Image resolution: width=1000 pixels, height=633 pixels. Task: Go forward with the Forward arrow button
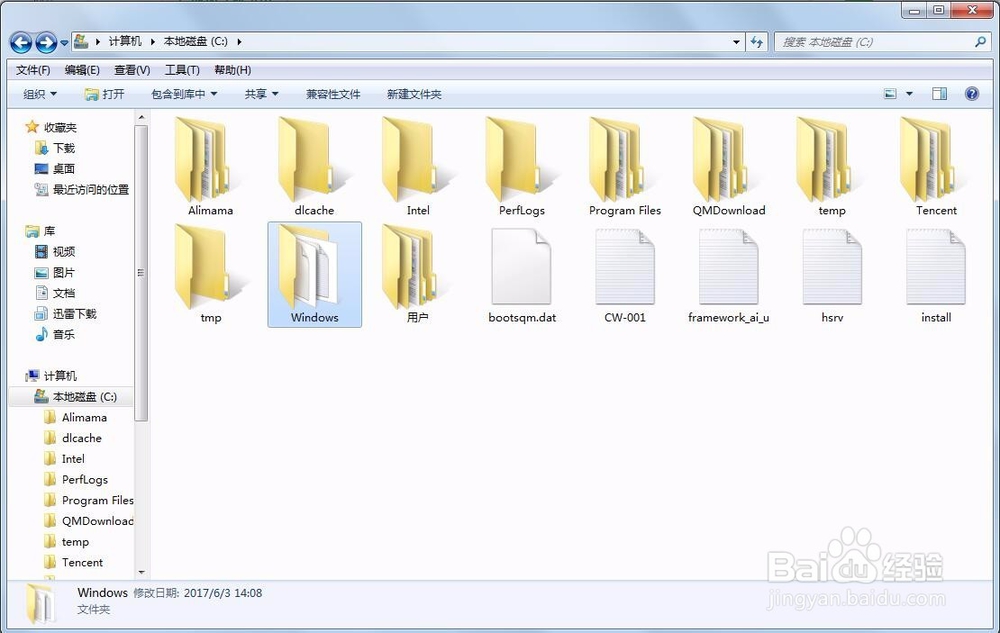click(46, 43)
